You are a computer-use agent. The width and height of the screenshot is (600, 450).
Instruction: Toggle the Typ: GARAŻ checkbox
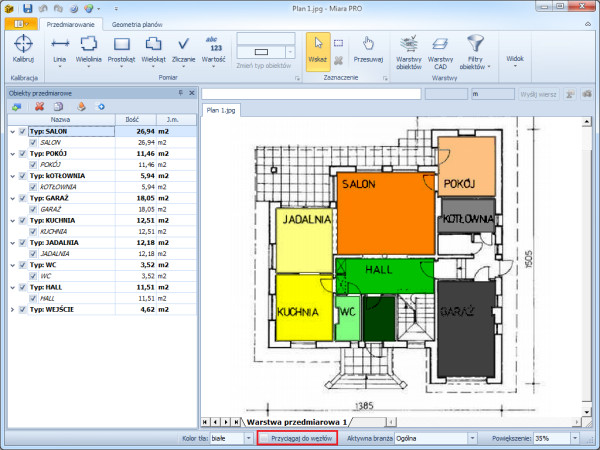pos(23,198)
